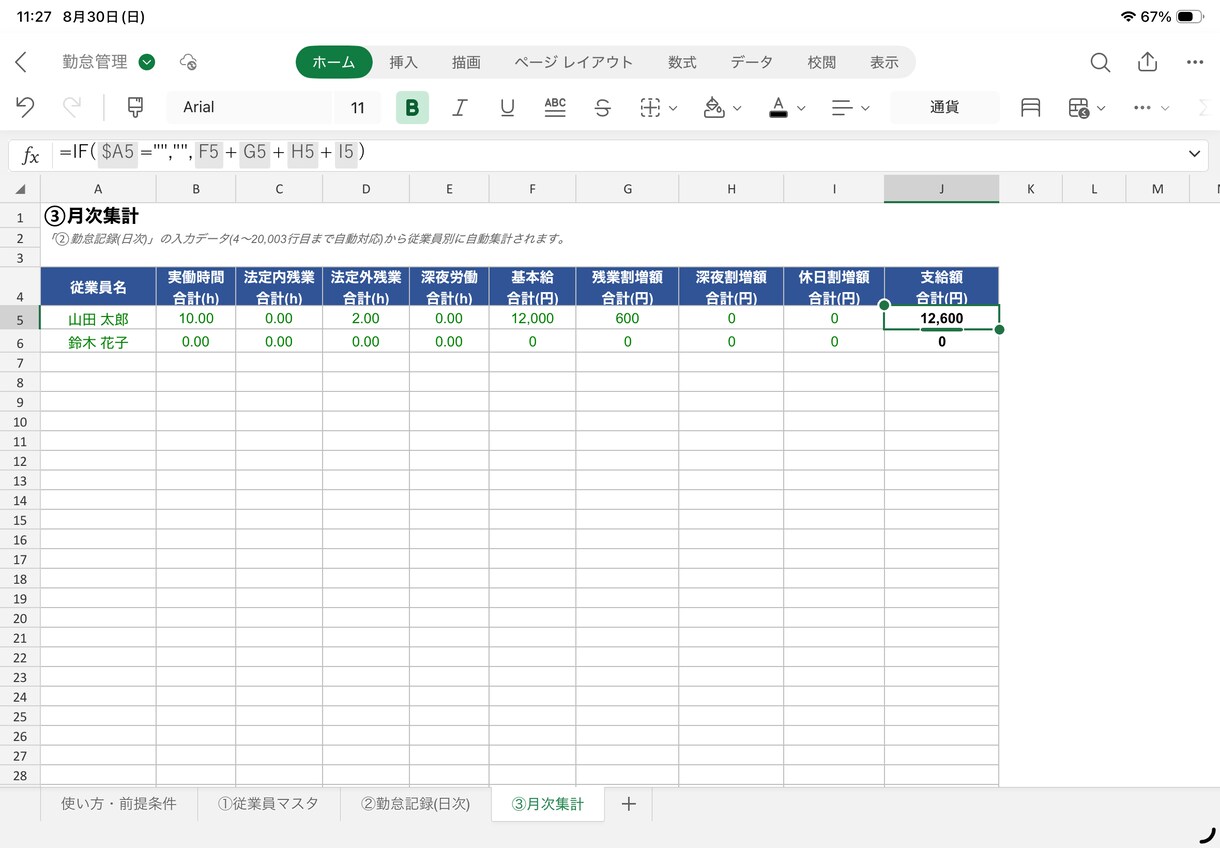Click the select-all corner triangle
Image resolution: width=1220 pixels, height=848 pixels.
click(x=20, y=189)
